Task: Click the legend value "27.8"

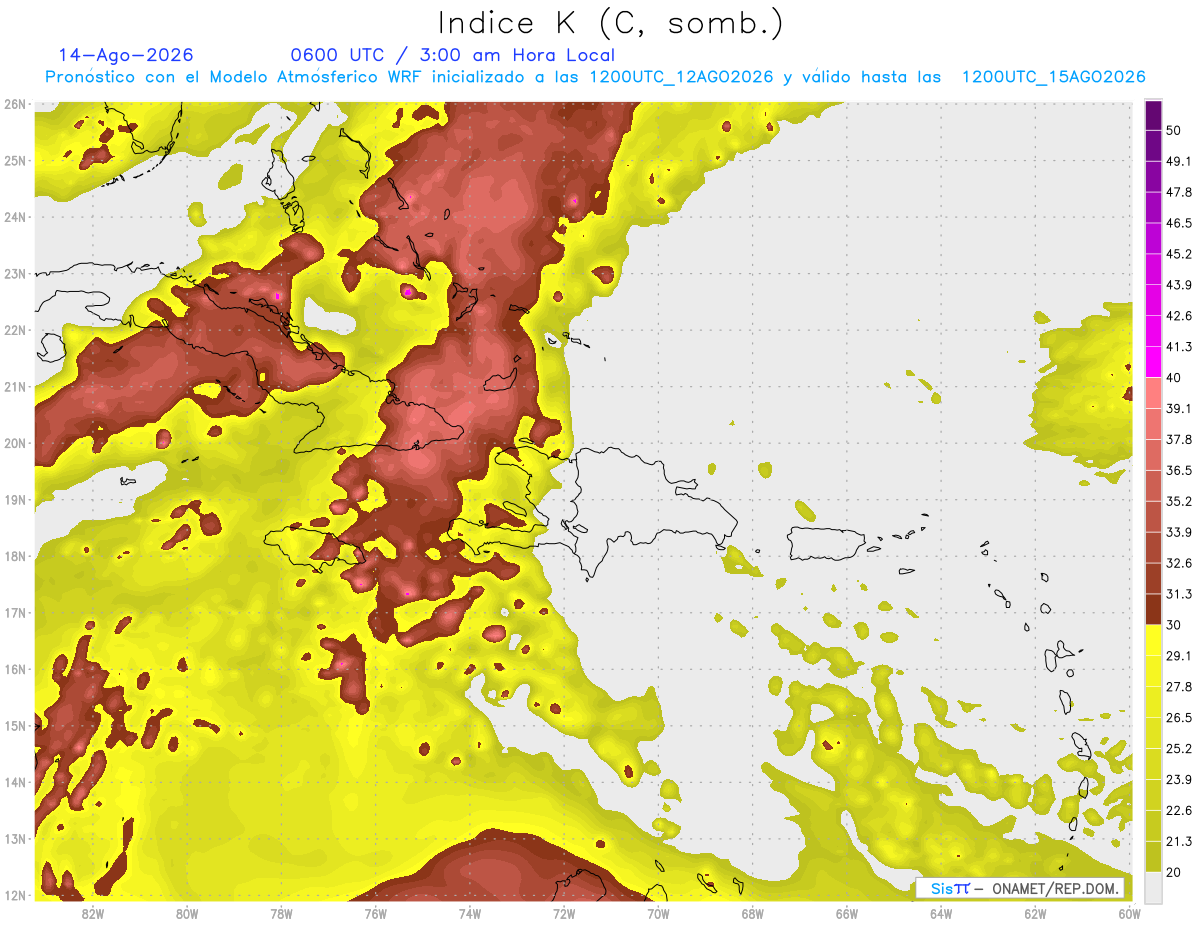Action: click(1179, 686)
